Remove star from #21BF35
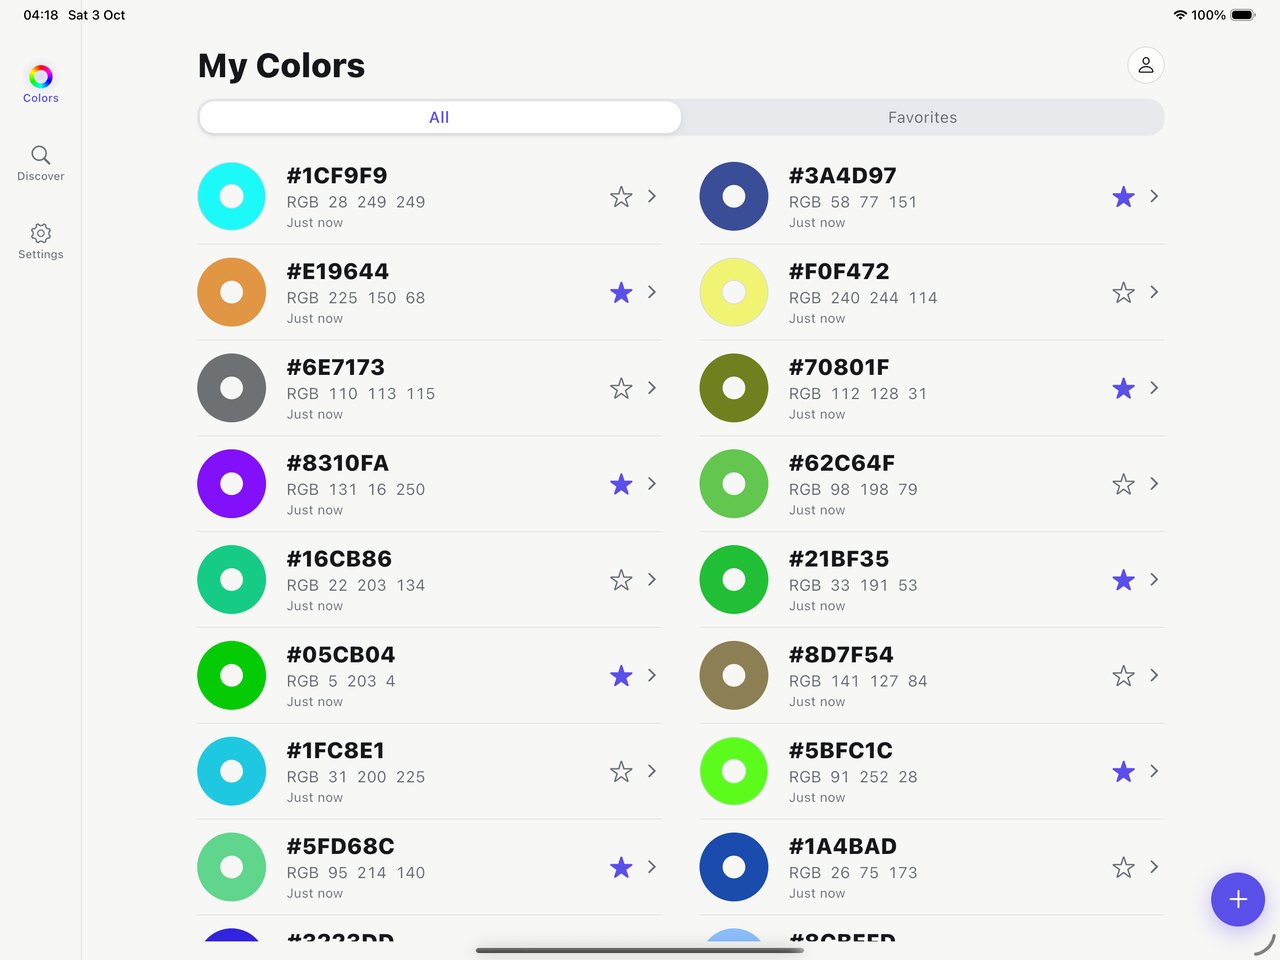Viewport: 1280px width, 960px height. click(1123, 580)
